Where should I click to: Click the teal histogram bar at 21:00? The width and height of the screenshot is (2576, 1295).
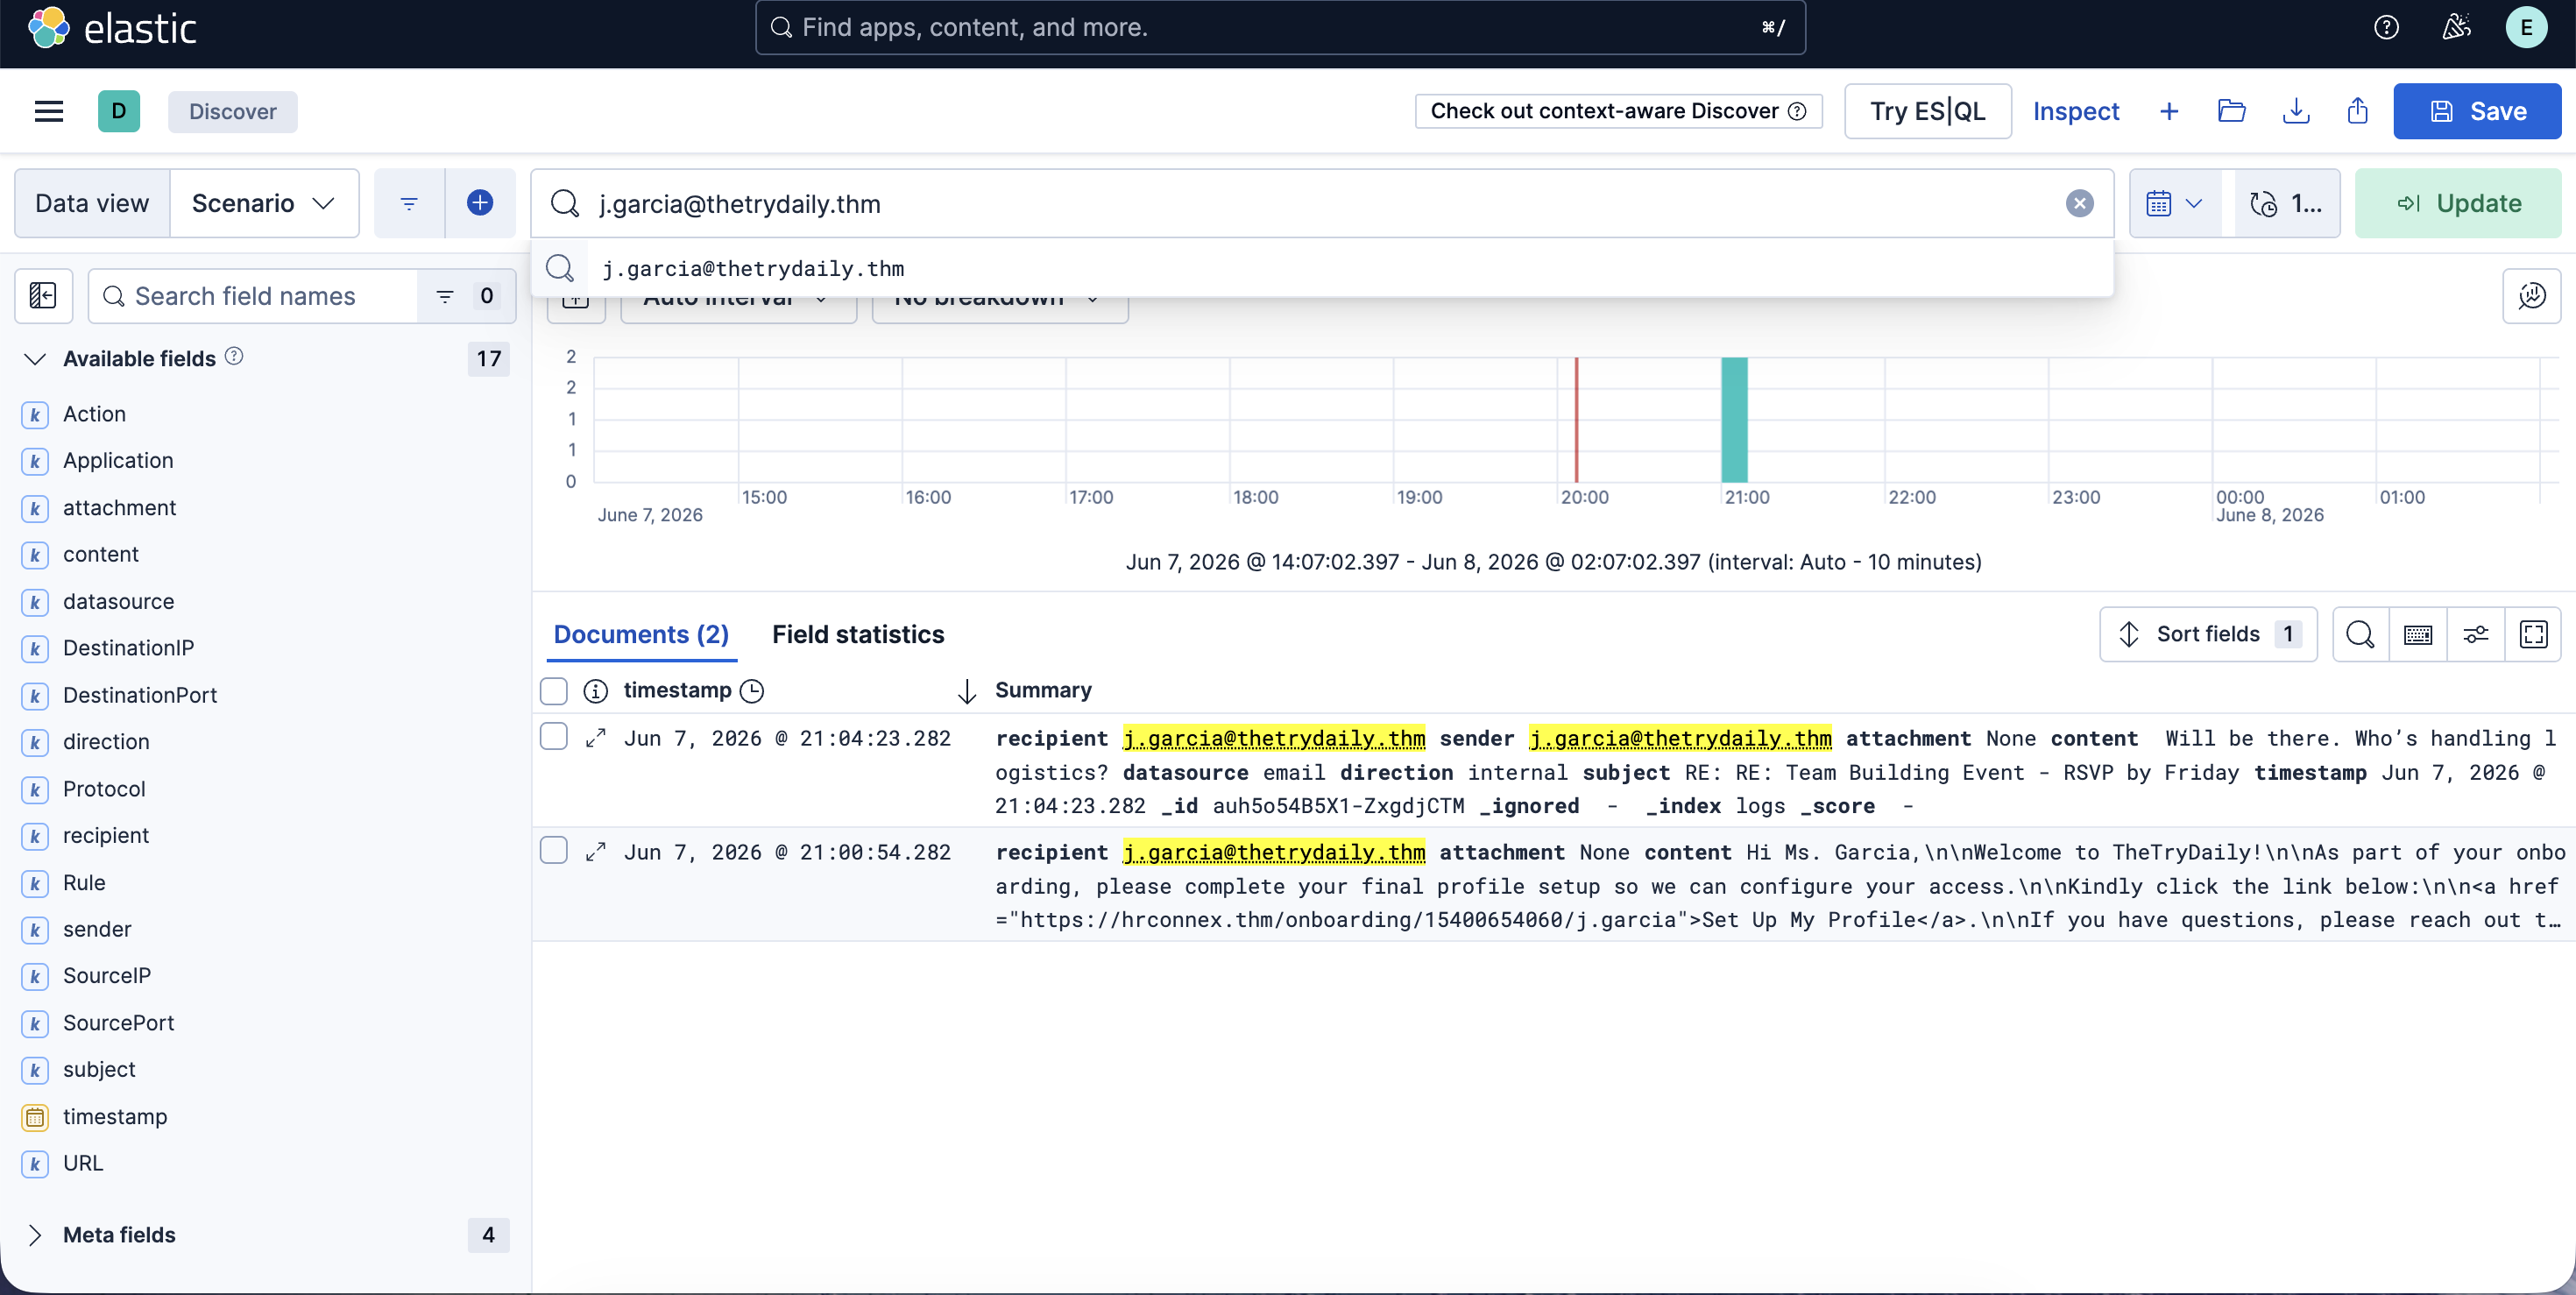click(x=1734, y=420)
